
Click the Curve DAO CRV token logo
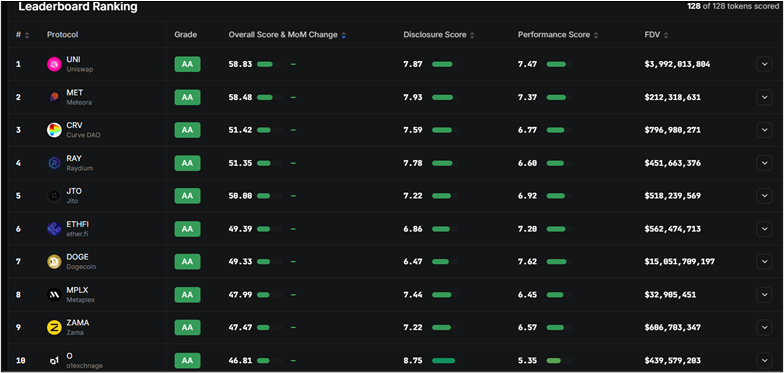(x=54, y=130)
